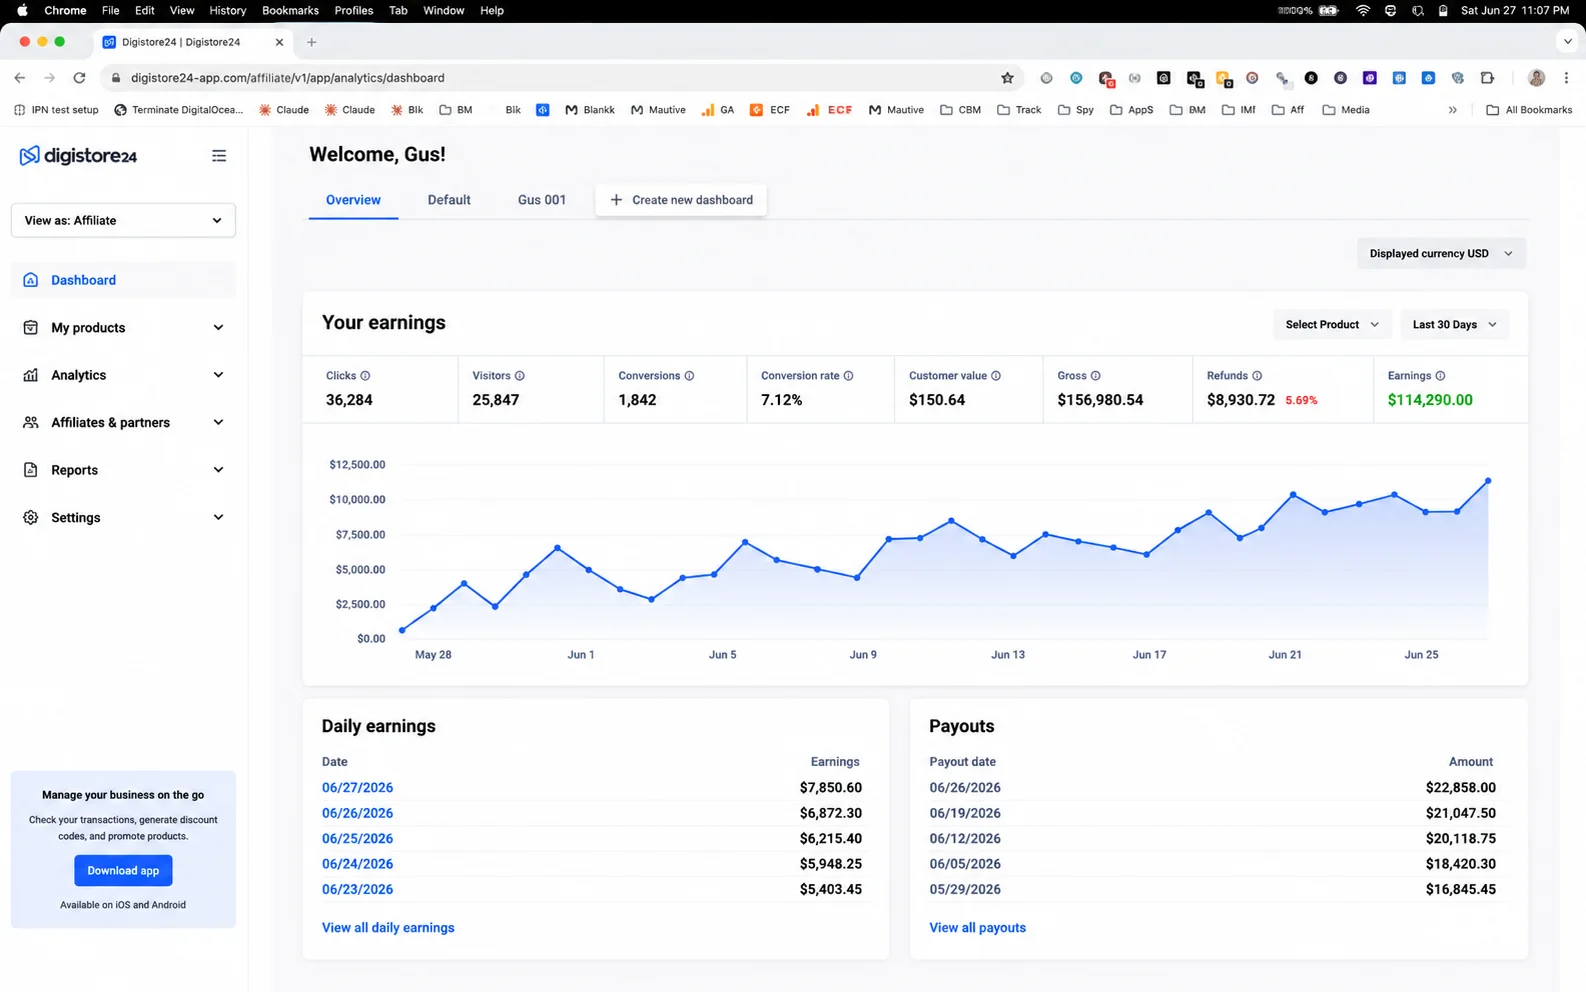The width and height of the screenshot is (1586, 992).
Task: Click the info icon beside Visitors
Action: click(520, 376)
